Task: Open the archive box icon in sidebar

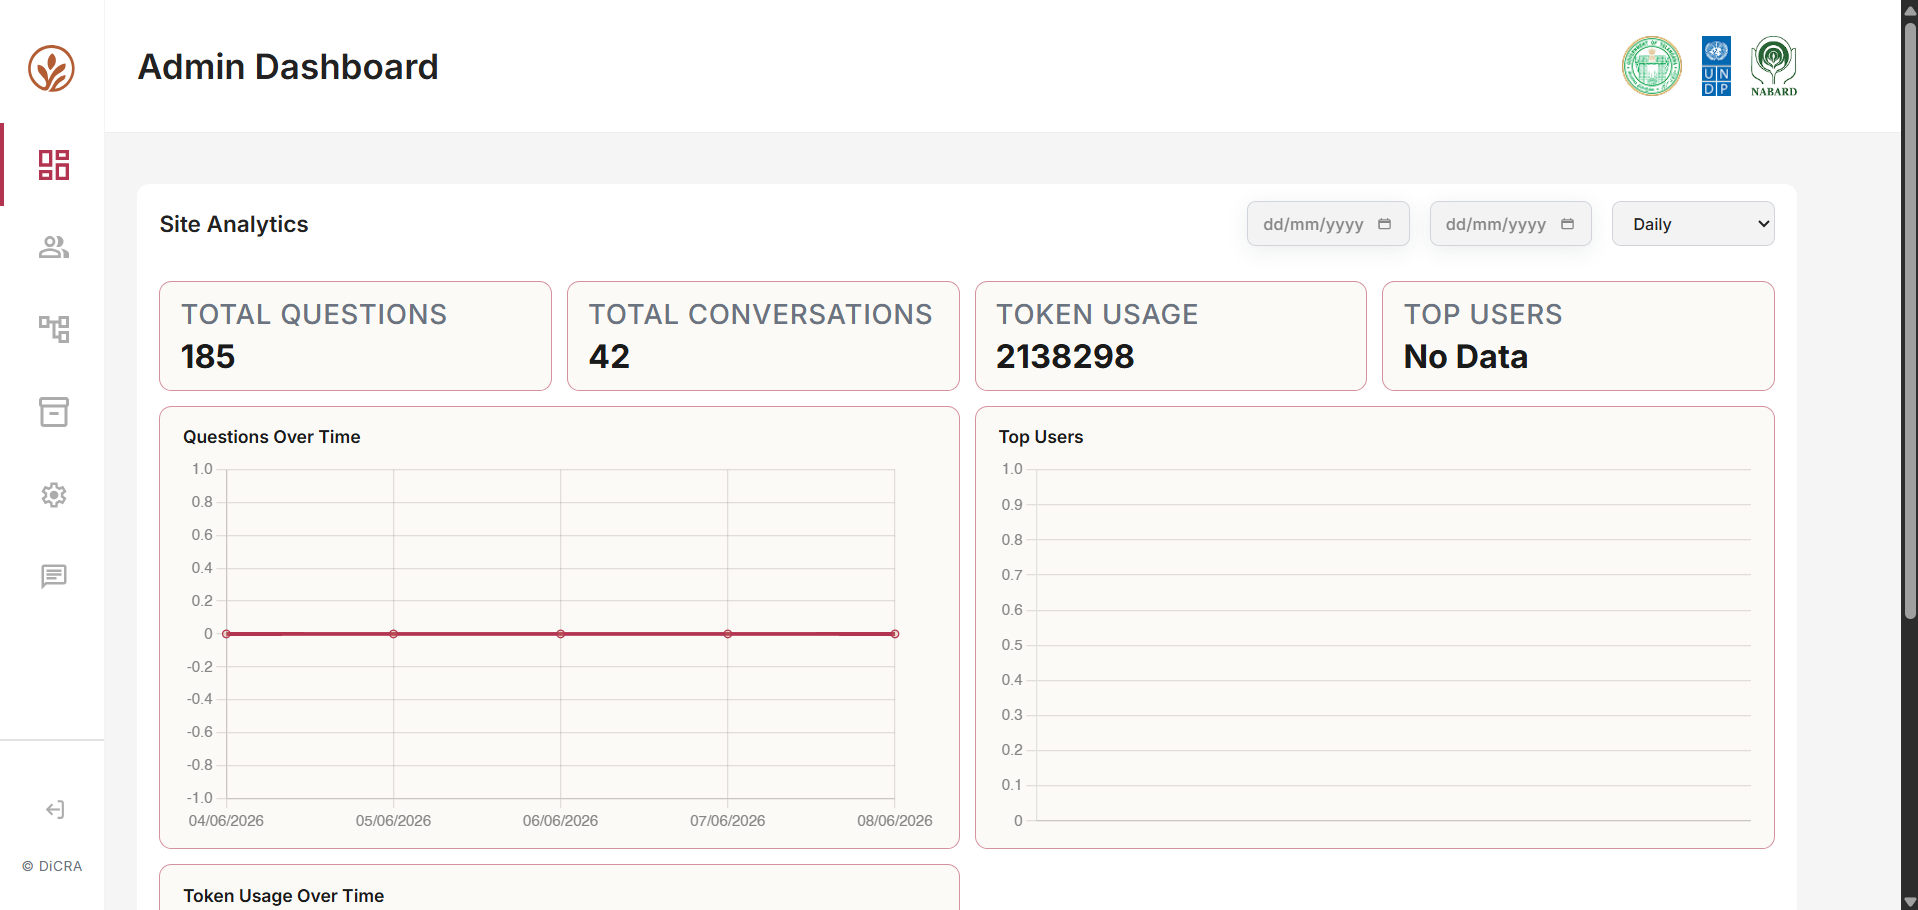Action: 54,412
